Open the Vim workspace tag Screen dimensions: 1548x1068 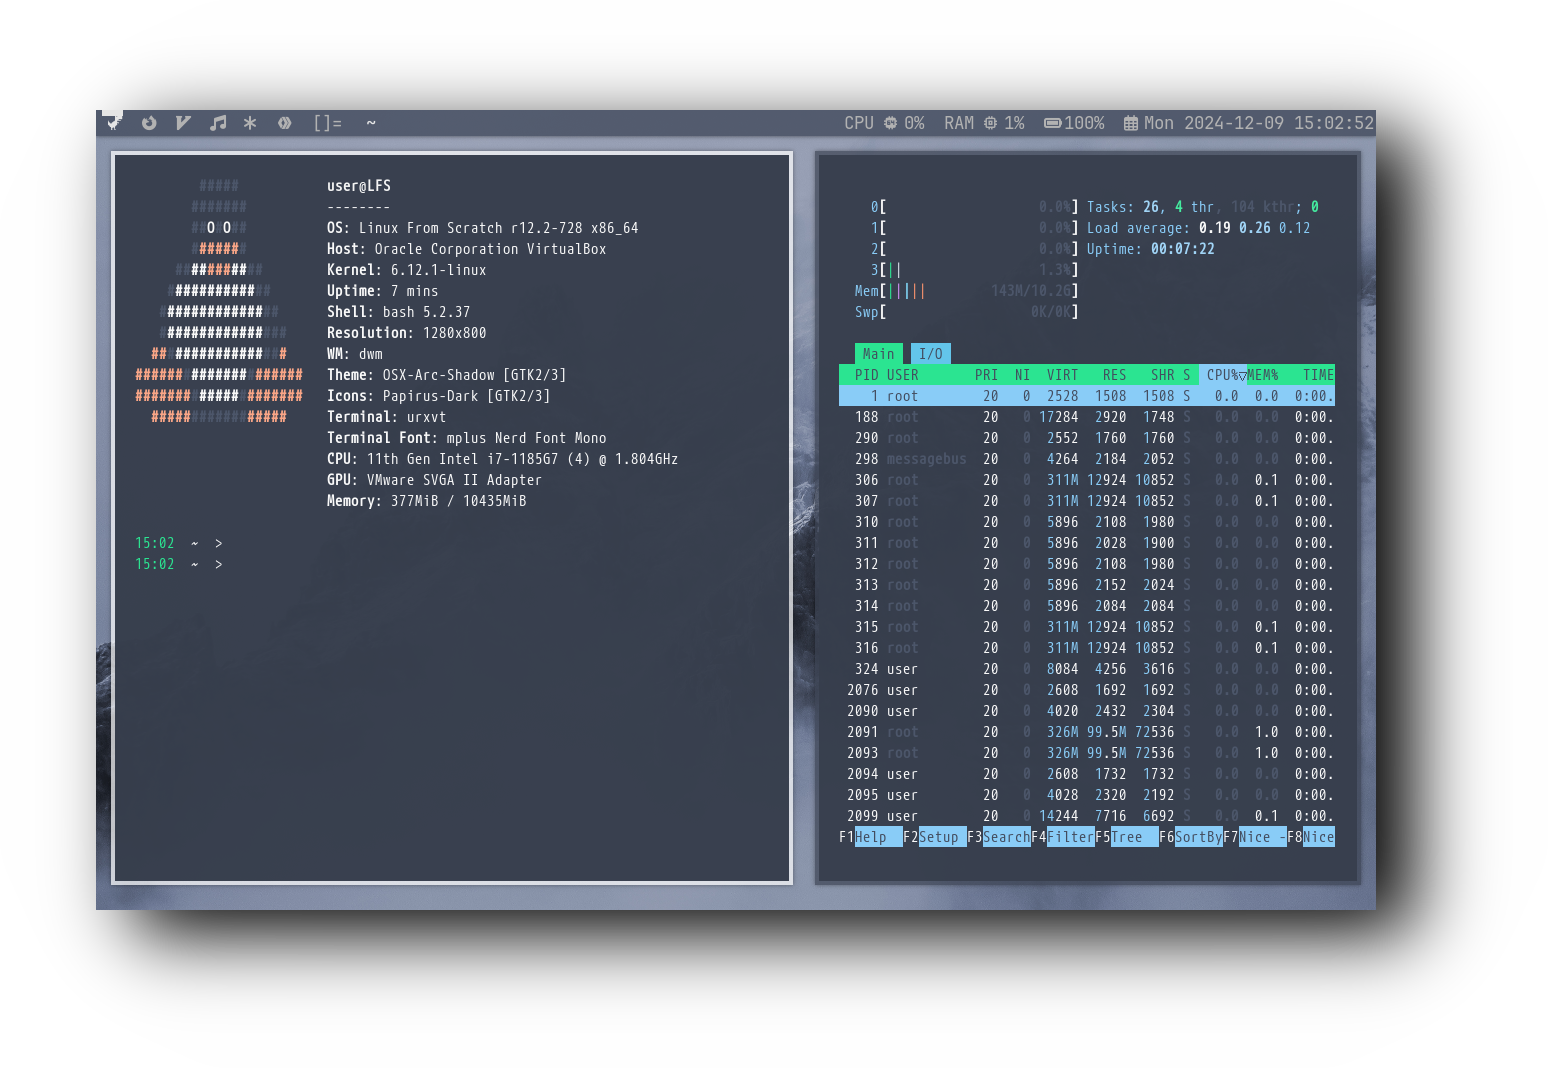point(183,123)
